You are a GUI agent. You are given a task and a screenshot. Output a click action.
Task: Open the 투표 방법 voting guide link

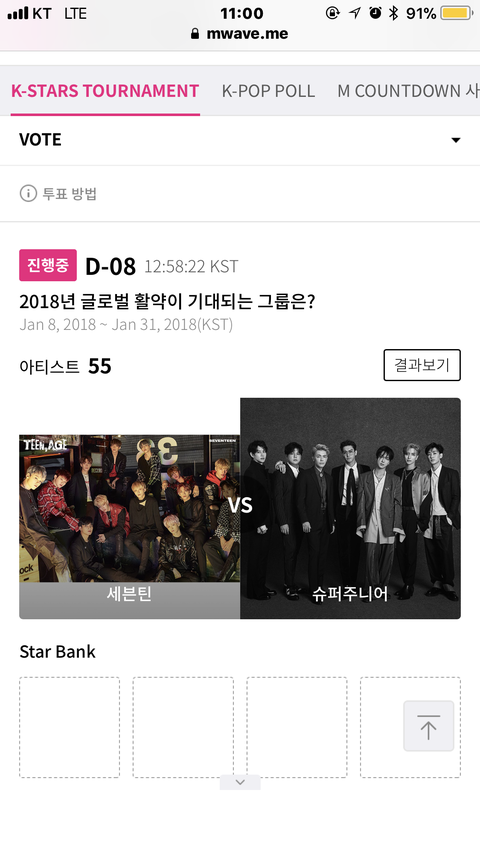pos(69,193)
